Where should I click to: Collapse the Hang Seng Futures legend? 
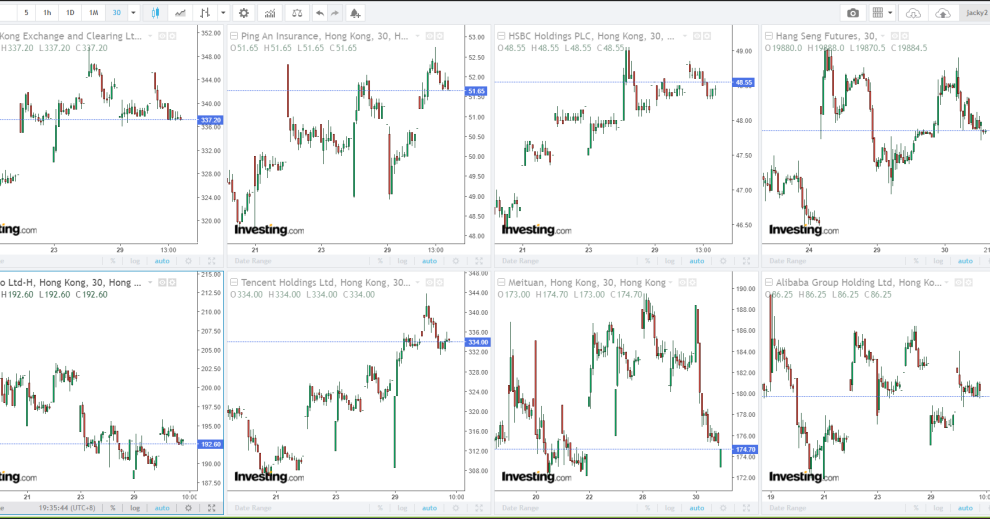pos(768,36)
